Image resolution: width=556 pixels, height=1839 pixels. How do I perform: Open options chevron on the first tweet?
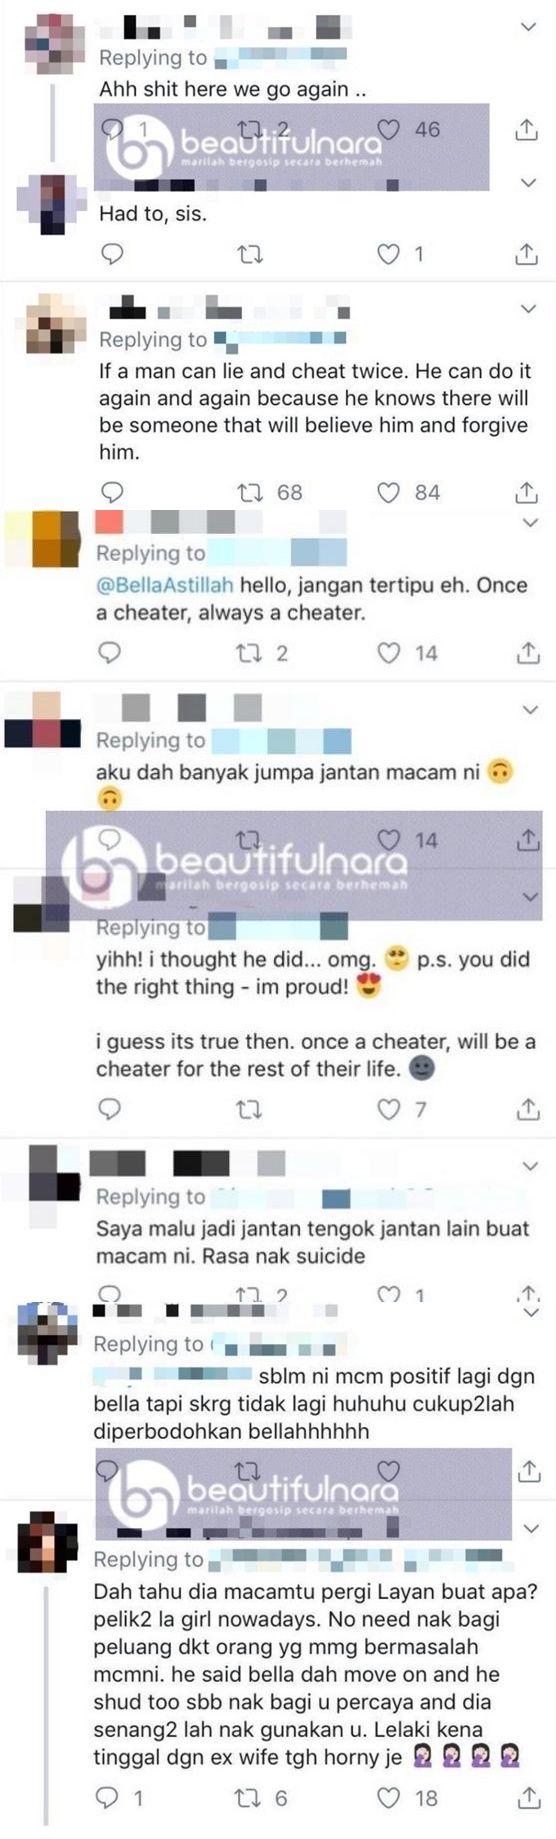[x=529, y=27]
